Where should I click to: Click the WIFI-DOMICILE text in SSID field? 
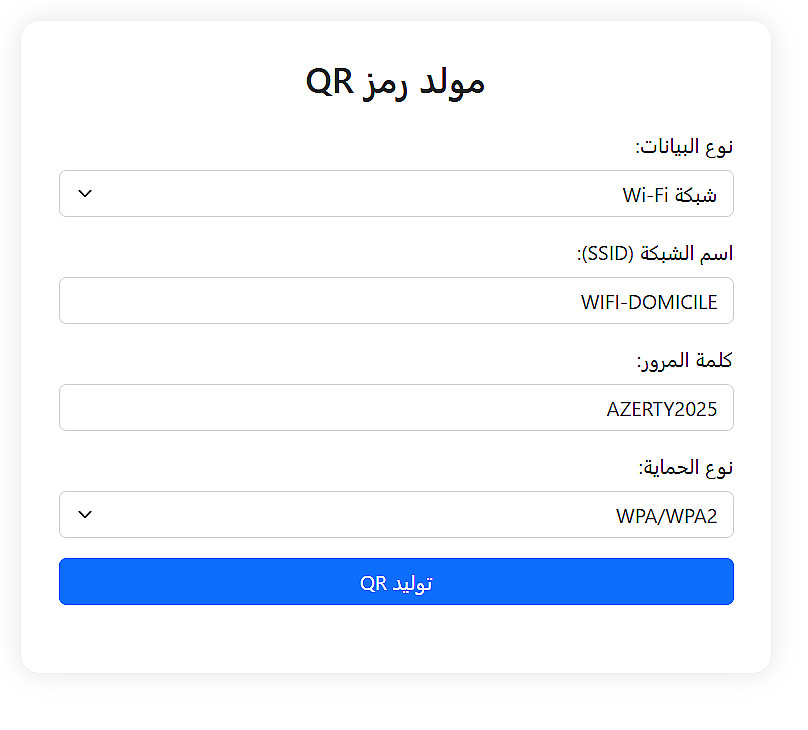coord(649,302)
